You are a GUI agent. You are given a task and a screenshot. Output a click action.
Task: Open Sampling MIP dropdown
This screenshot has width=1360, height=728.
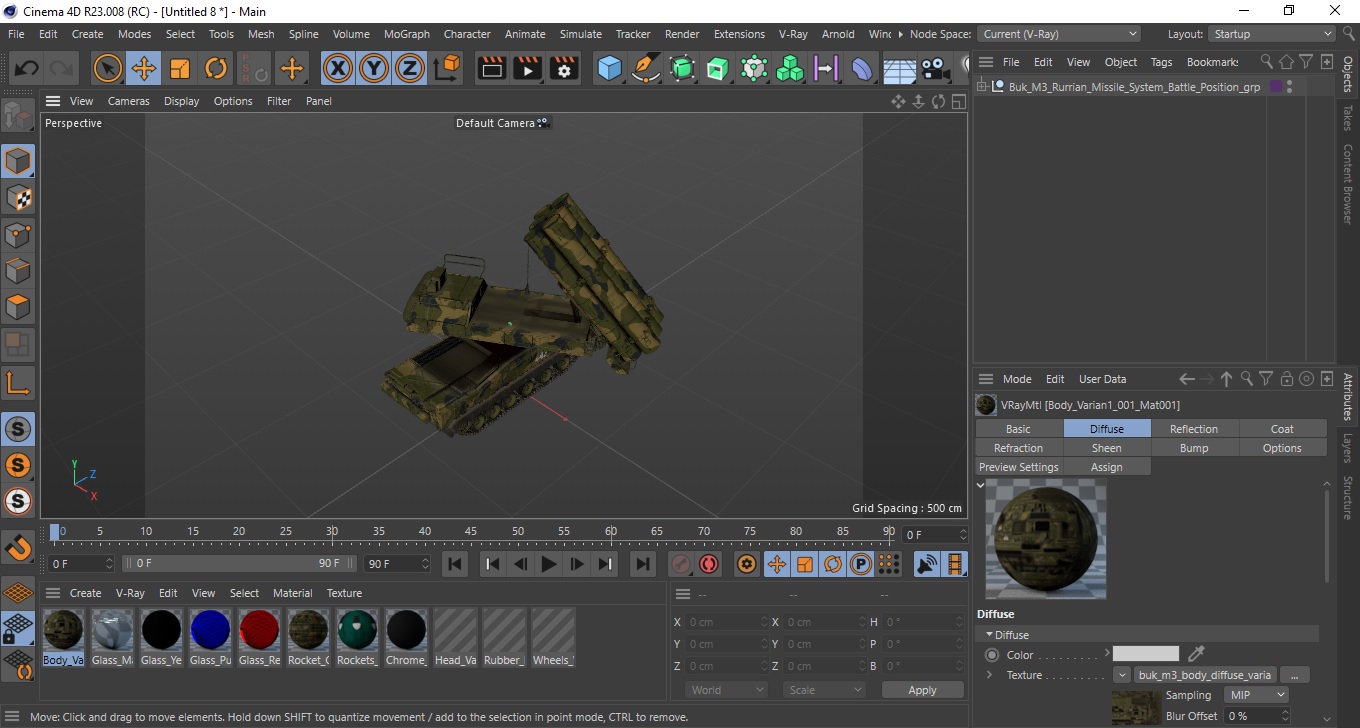[1256, 695]
